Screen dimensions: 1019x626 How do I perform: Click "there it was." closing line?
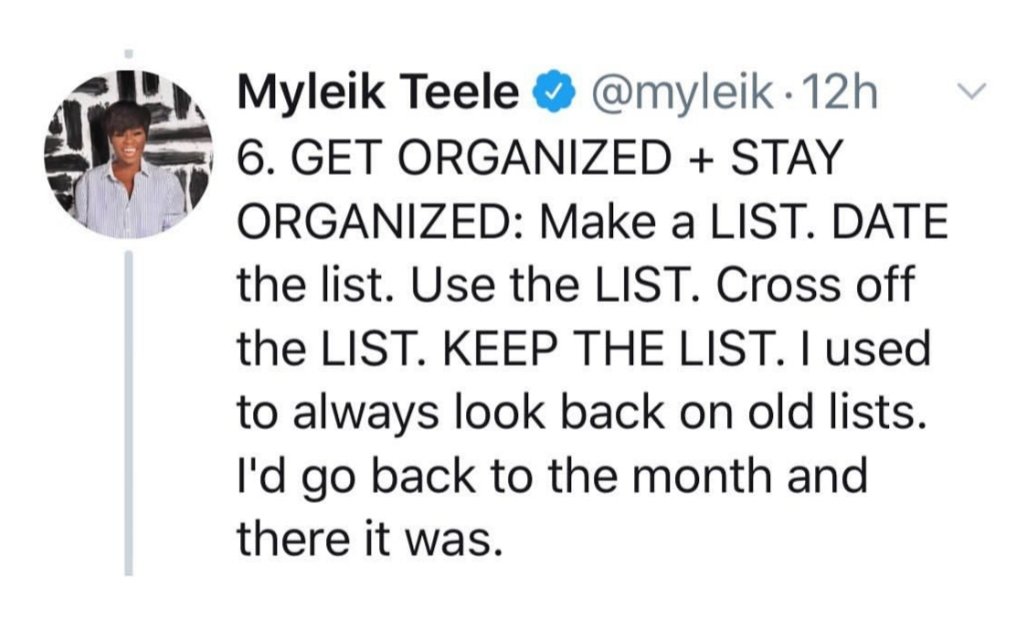366,540
